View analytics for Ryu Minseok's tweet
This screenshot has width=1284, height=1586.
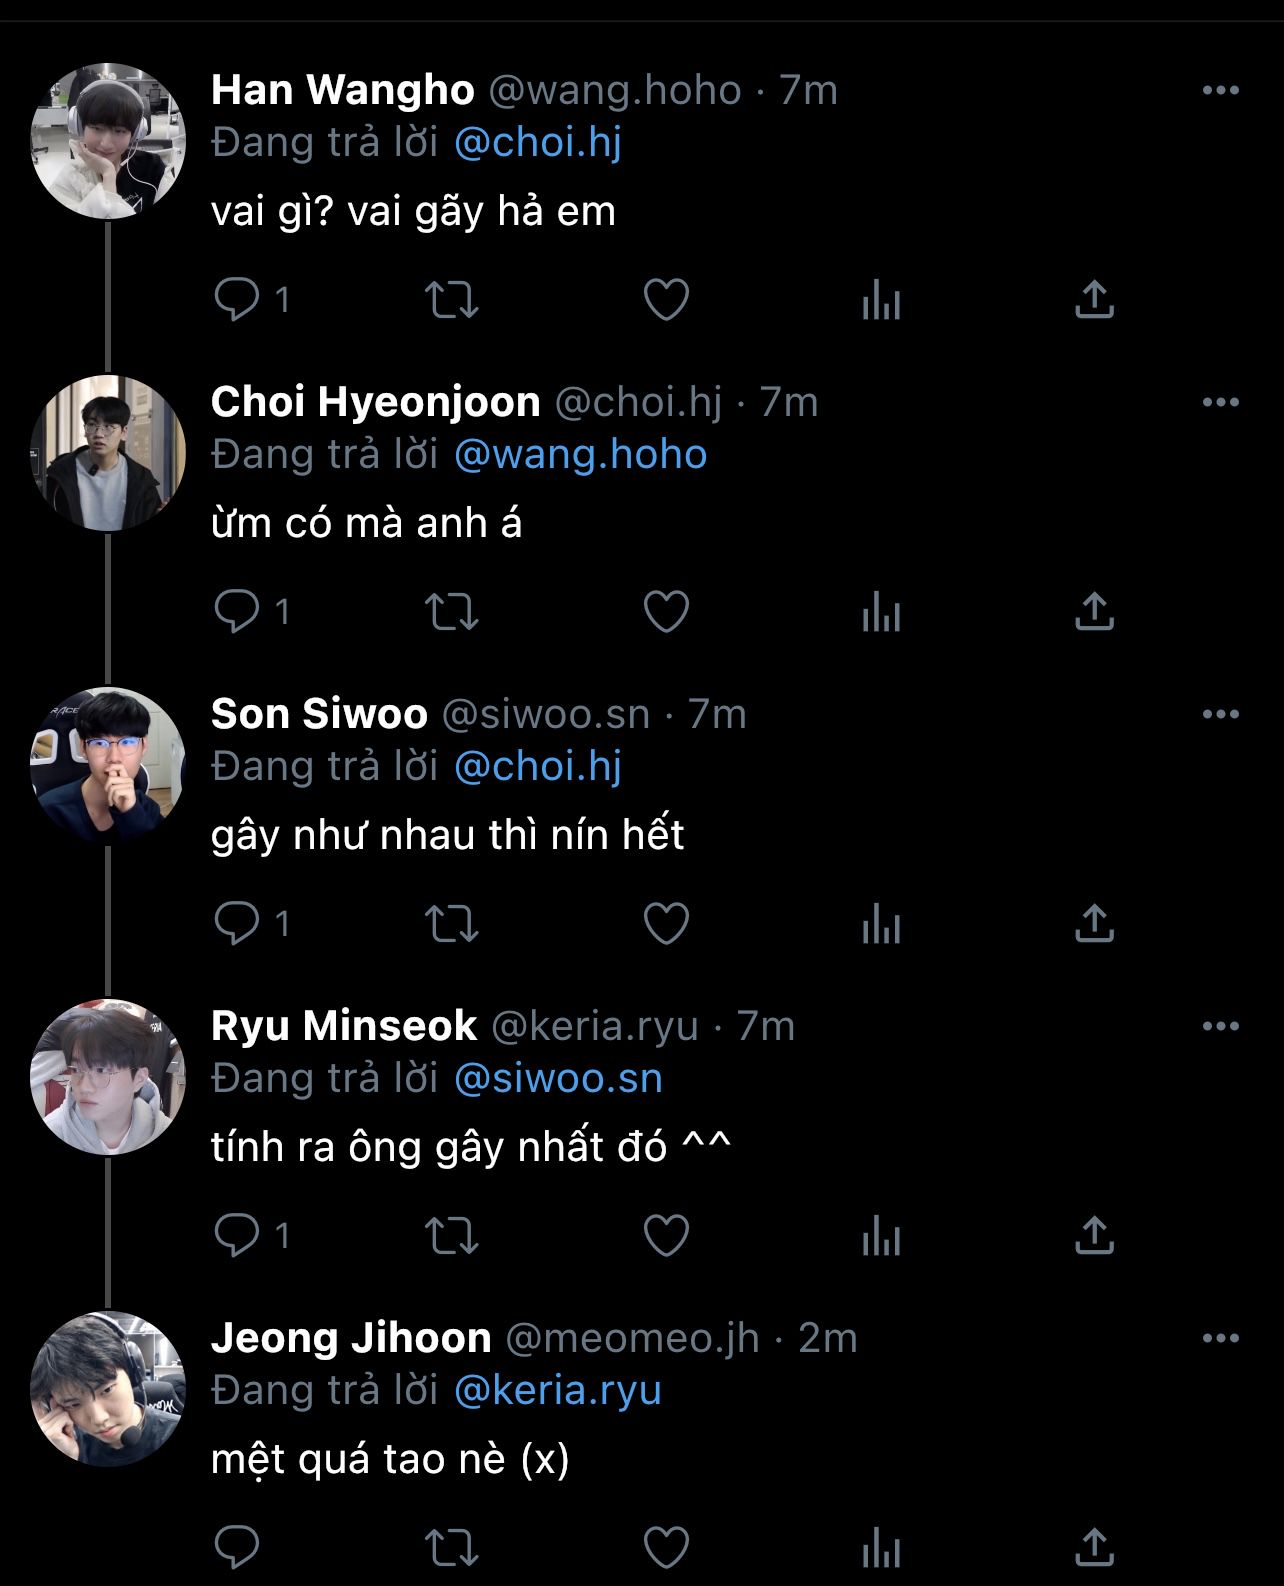click(x=881, y=1235)
